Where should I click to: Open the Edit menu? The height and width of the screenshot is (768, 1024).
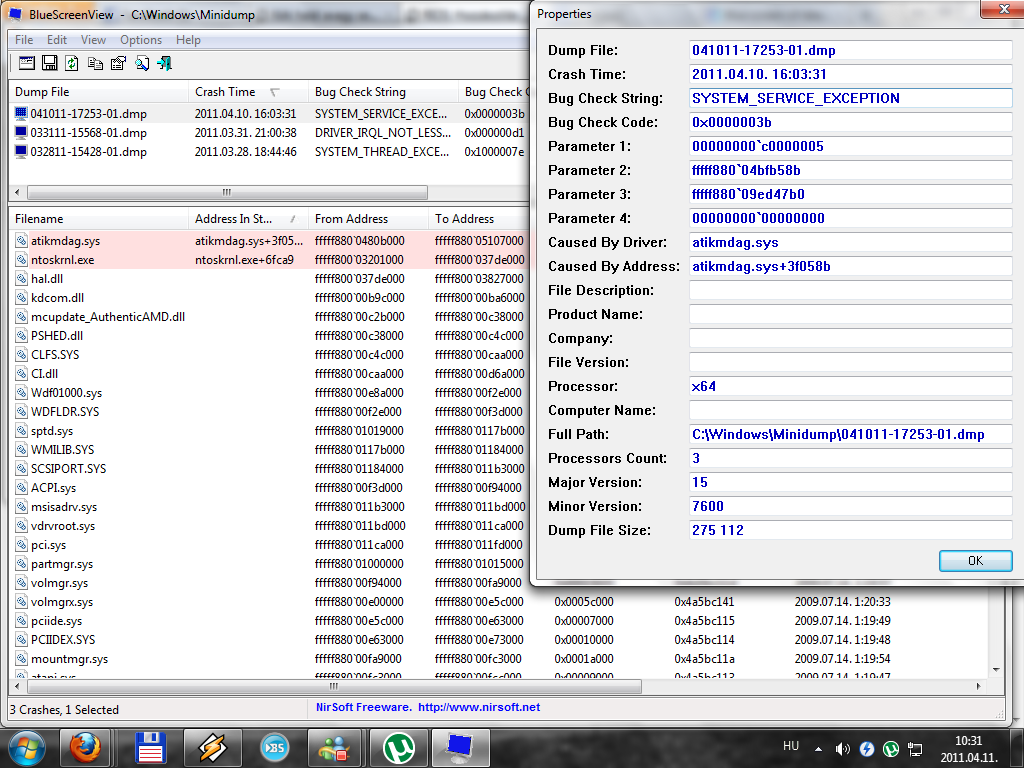(x=57, y=40)
